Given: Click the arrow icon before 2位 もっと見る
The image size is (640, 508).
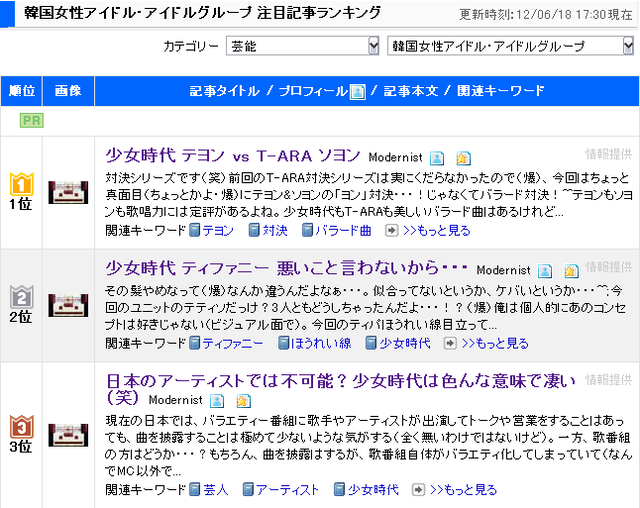Looking at the screenshot, I should click(450, 343).
